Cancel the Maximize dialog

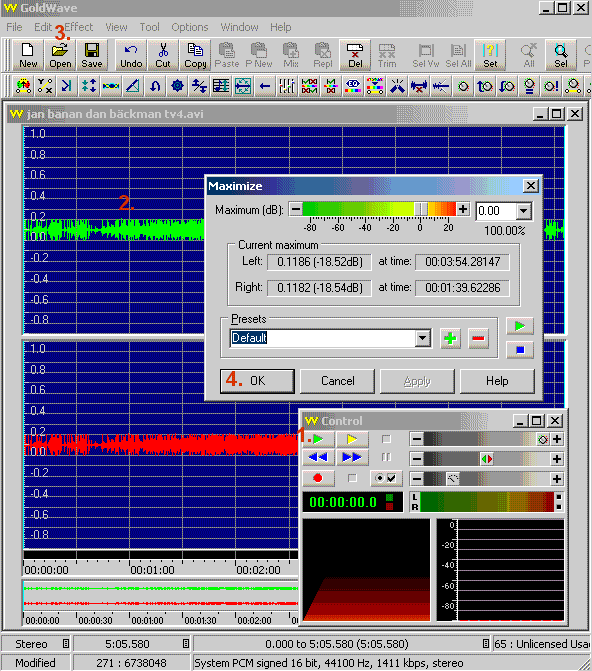point(337,381)
